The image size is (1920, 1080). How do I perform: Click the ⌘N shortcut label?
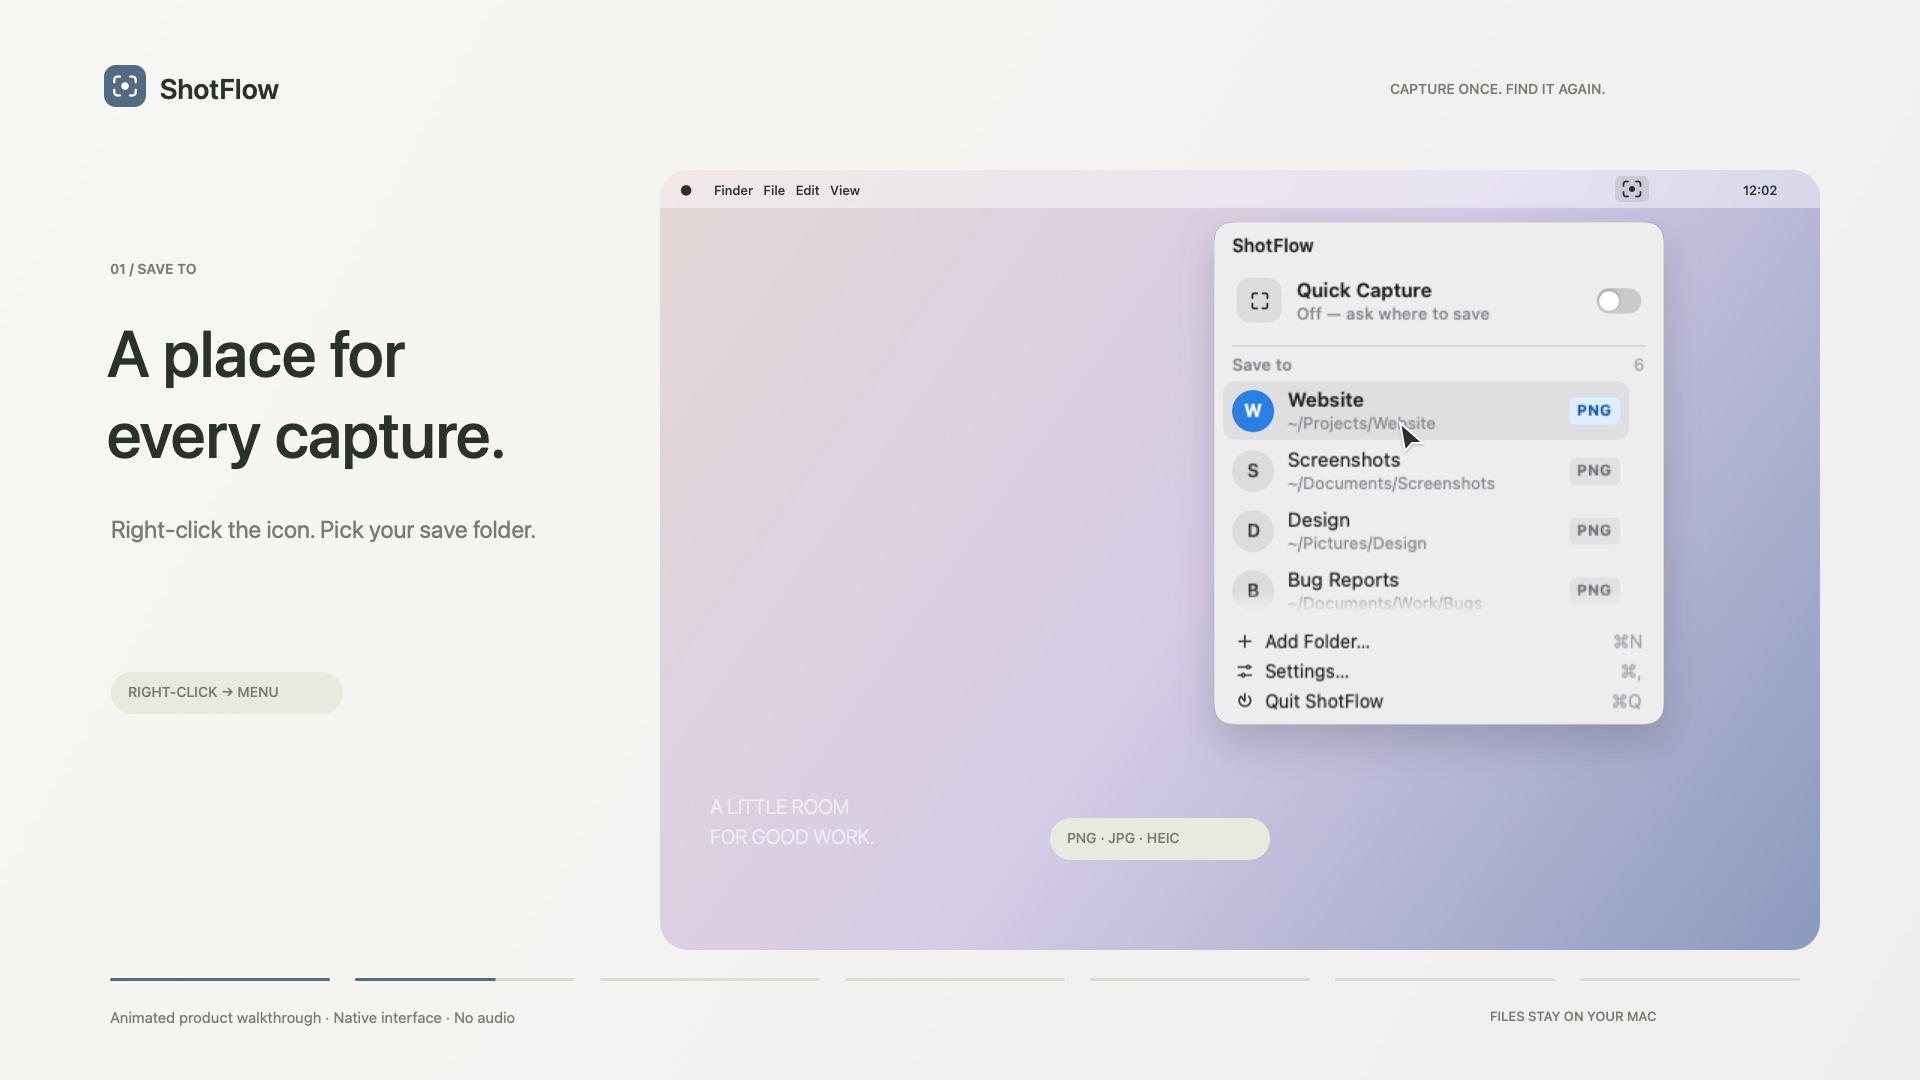1627,641
